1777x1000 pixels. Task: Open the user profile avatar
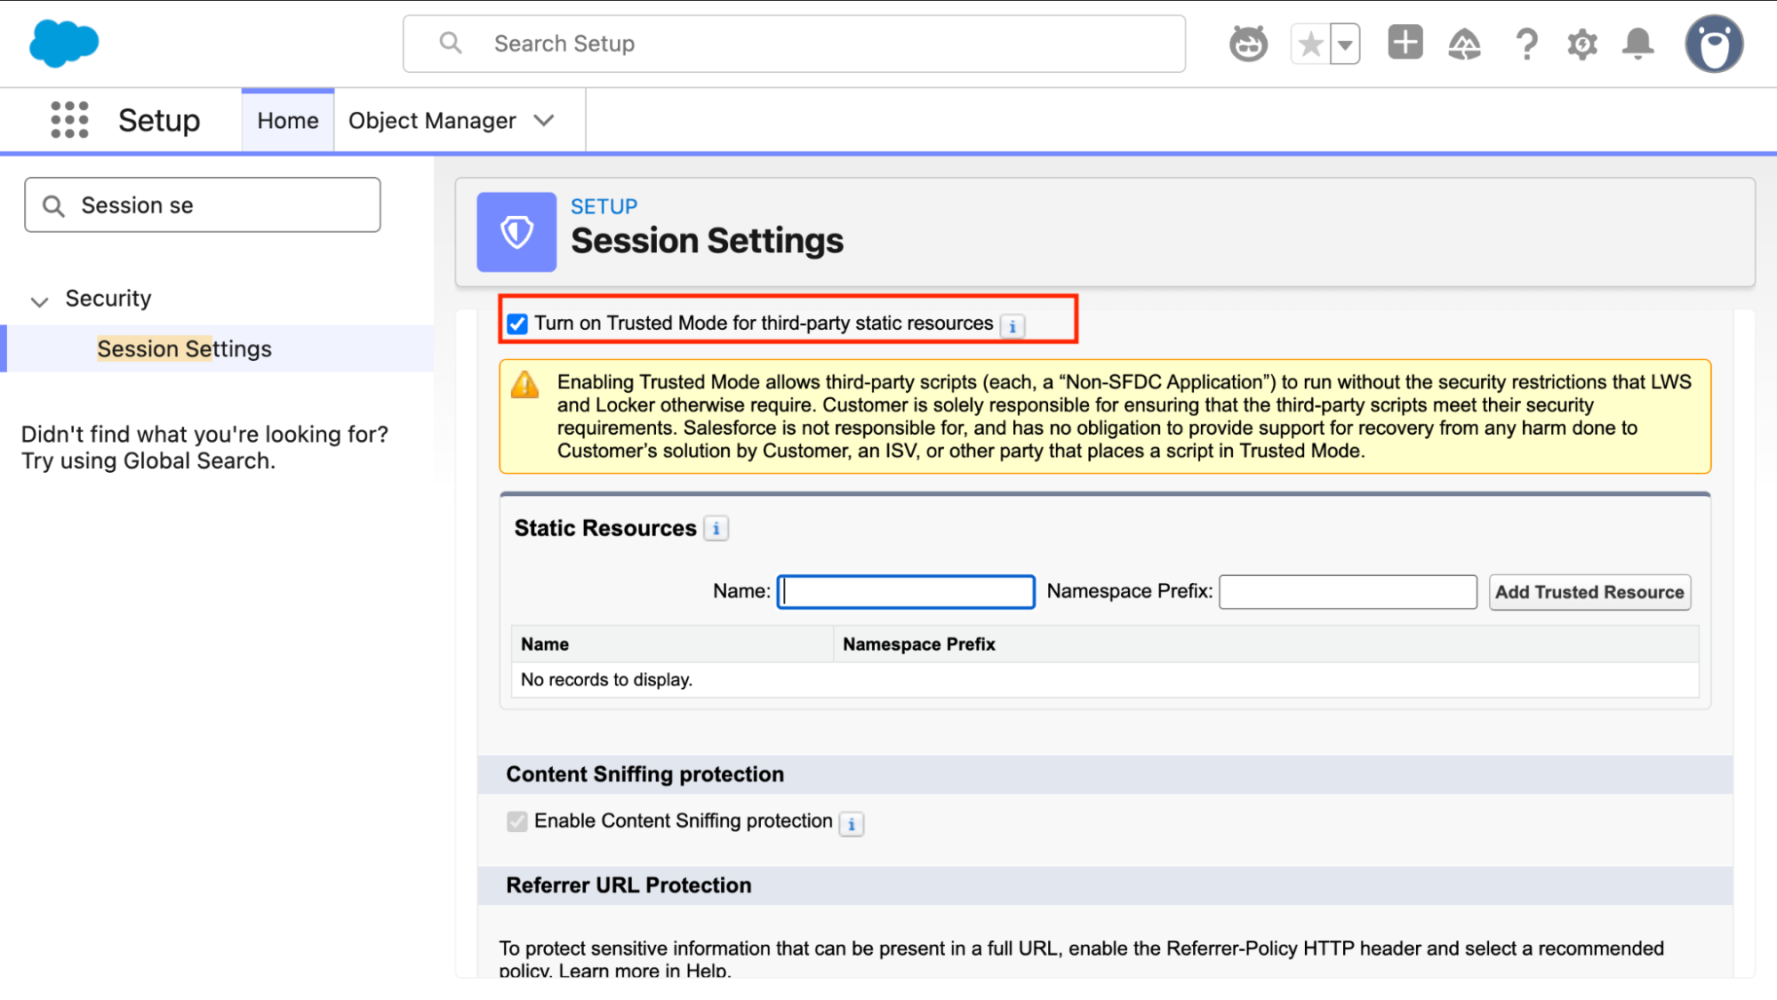pos(1714,44)
